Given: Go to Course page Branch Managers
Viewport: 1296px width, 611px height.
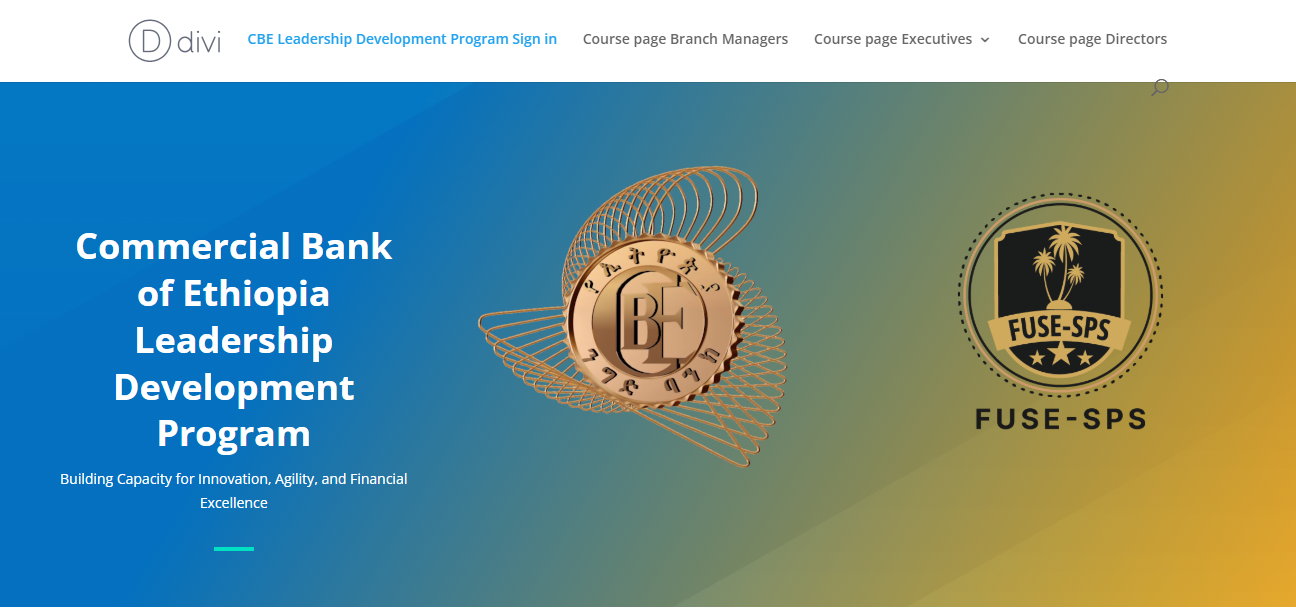Looking at the screenshot, I should [685, 39].
